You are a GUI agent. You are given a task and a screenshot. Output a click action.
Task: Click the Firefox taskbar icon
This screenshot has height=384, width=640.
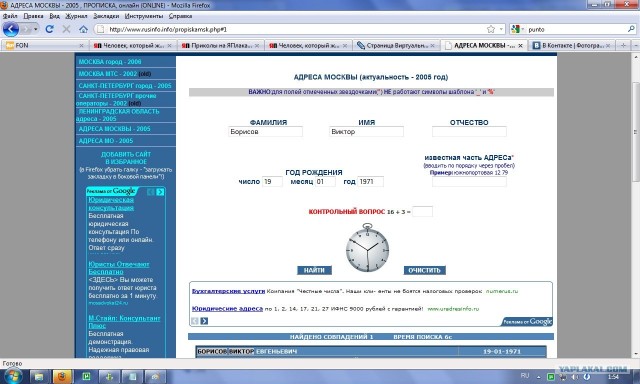point(62,377)
